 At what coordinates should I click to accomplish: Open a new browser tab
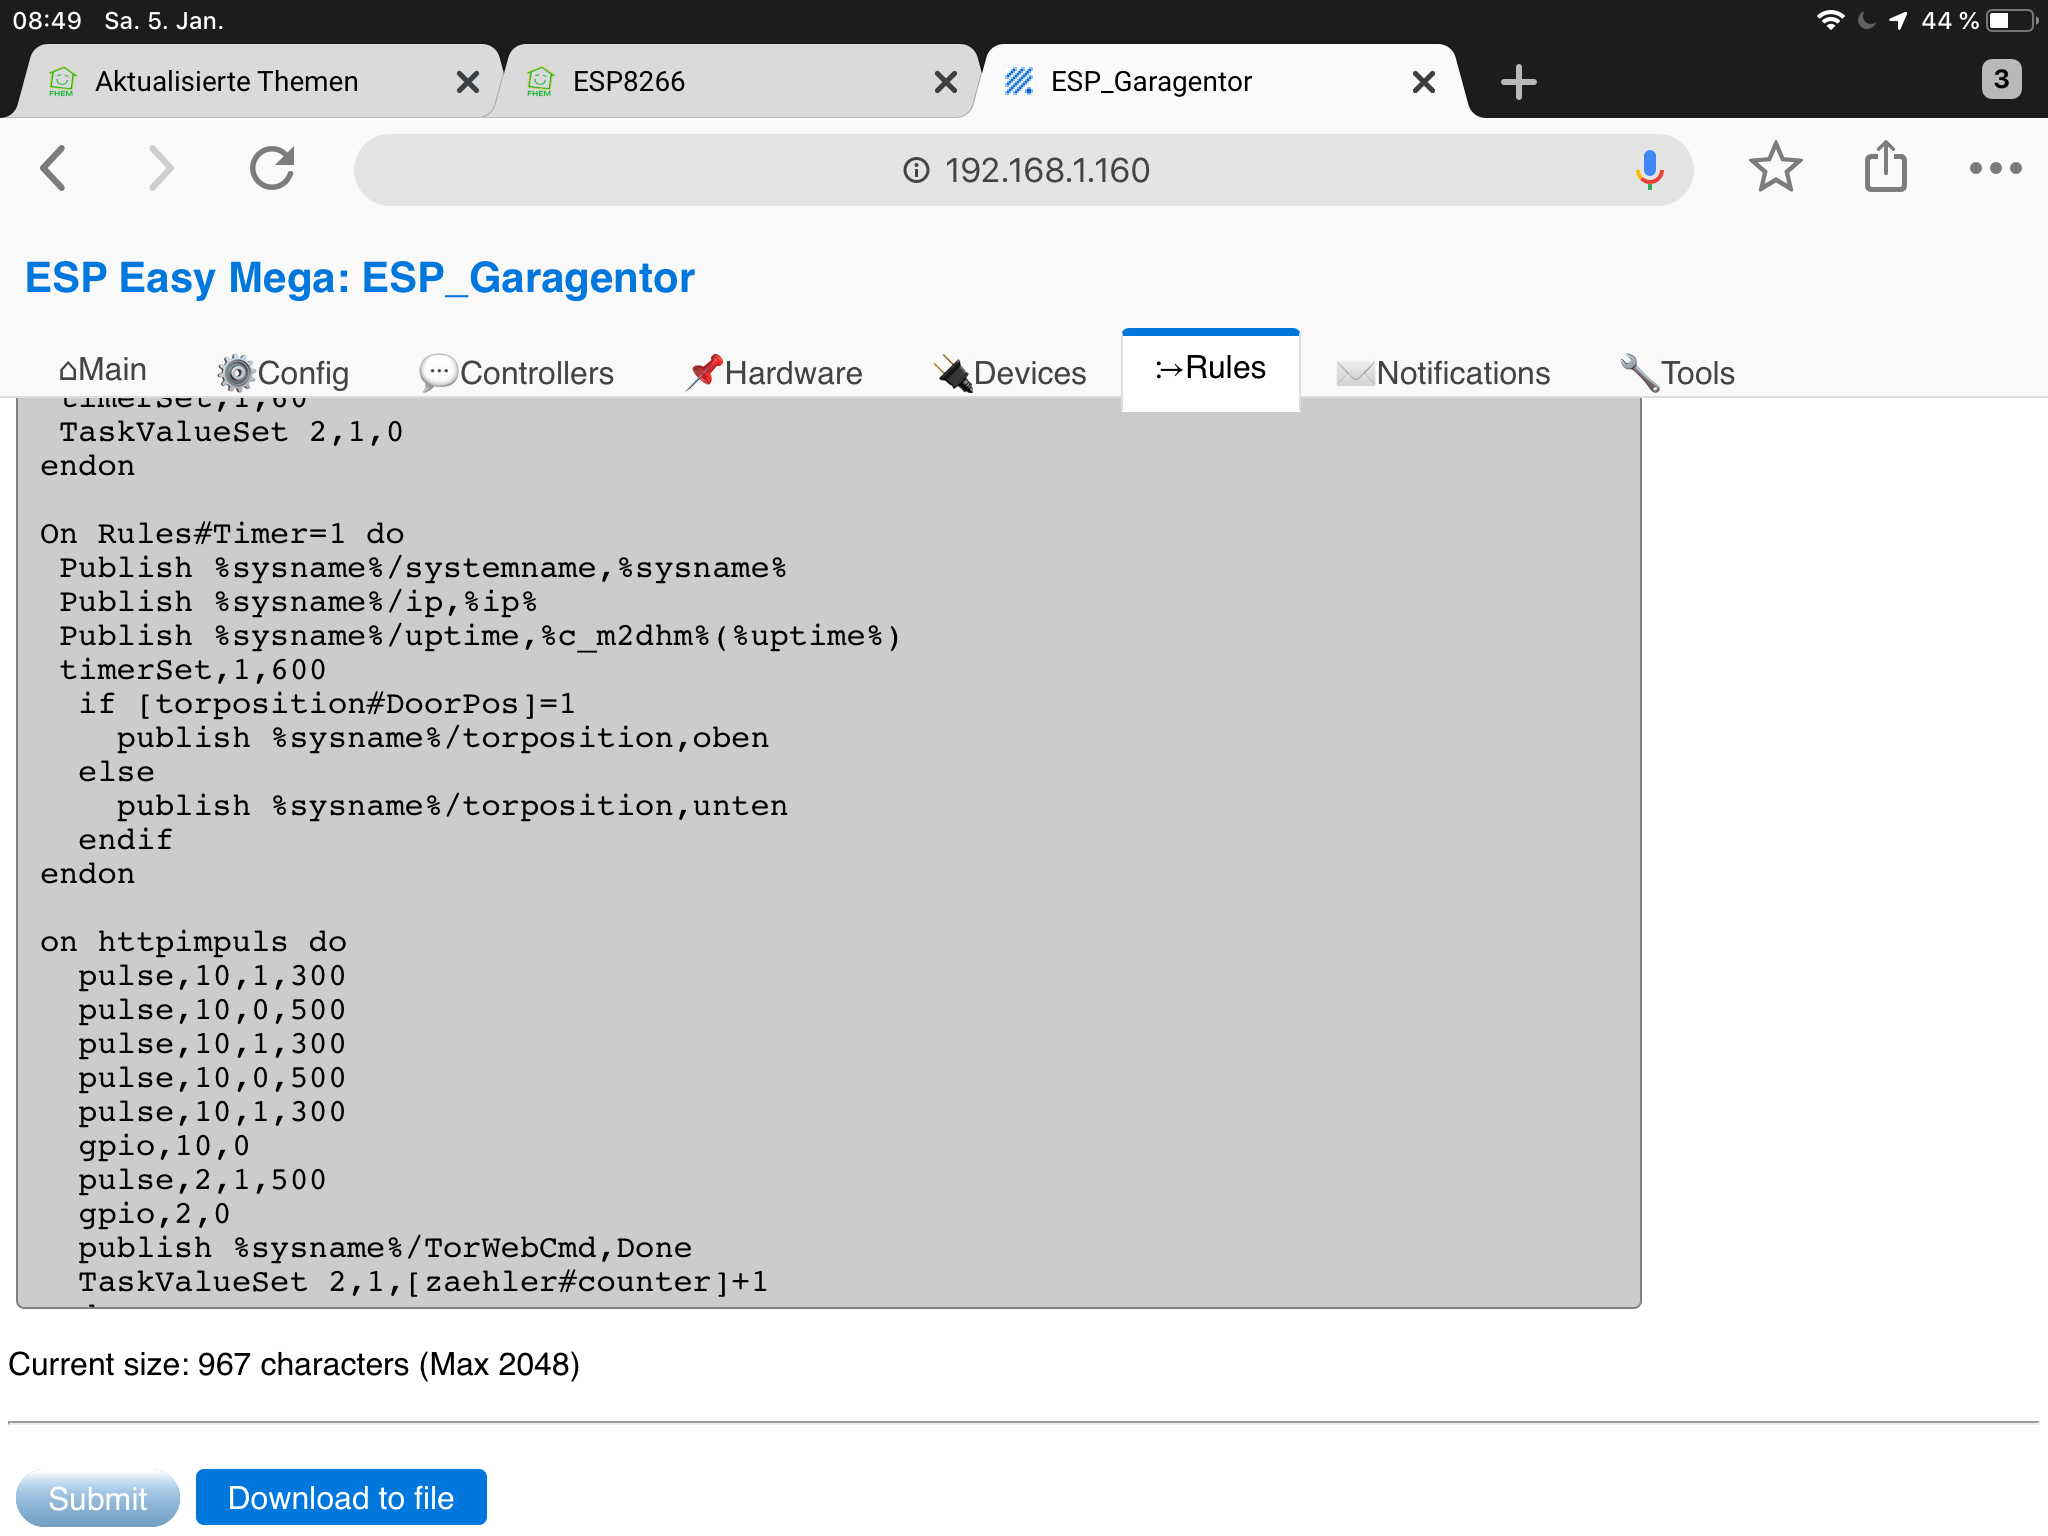point(1518,82)
